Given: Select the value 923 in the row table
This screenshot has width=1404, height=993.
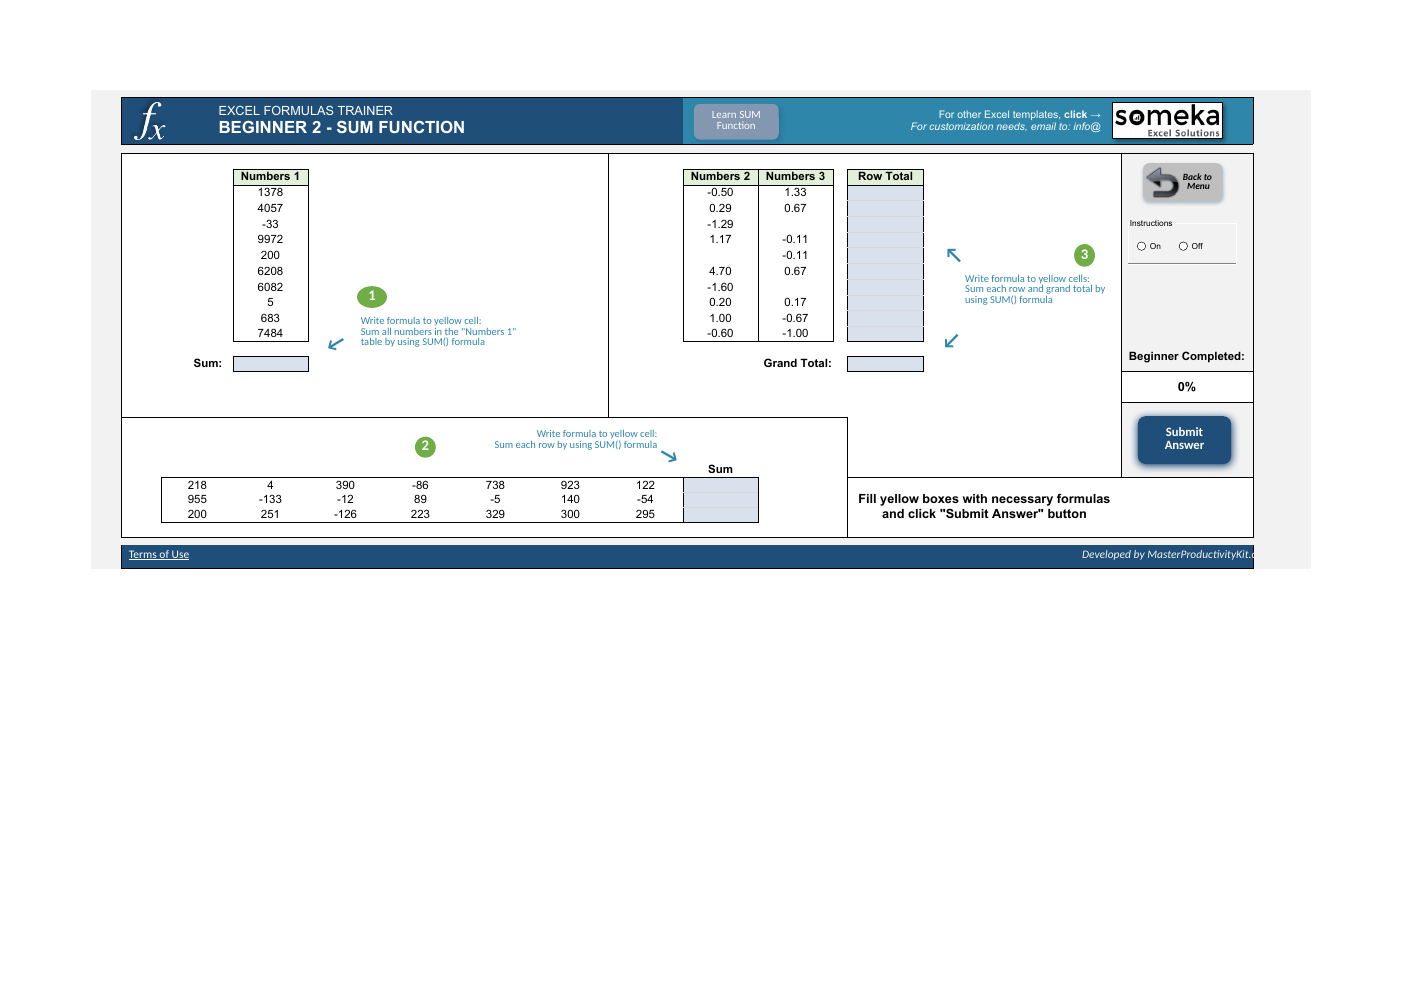Looking at the screenshot, I should [571, 486].
